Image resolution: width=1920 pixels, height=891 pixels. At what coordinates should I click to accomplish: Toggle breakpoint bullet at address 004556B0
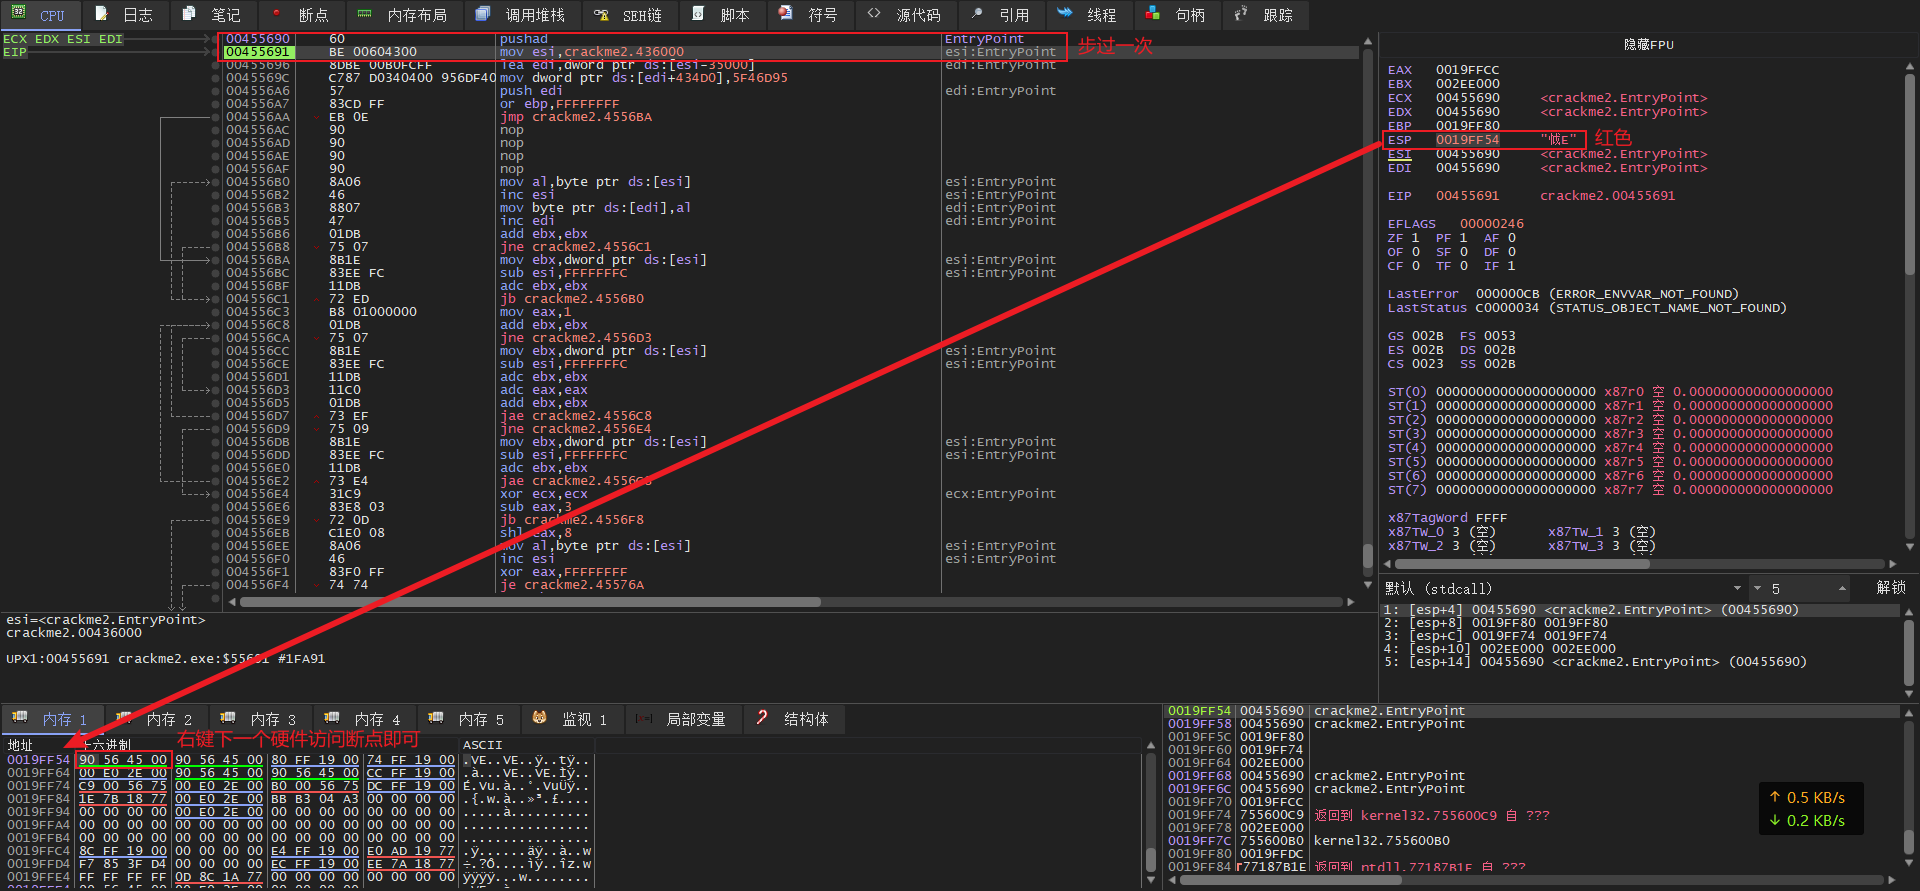(x=215, y=182)
